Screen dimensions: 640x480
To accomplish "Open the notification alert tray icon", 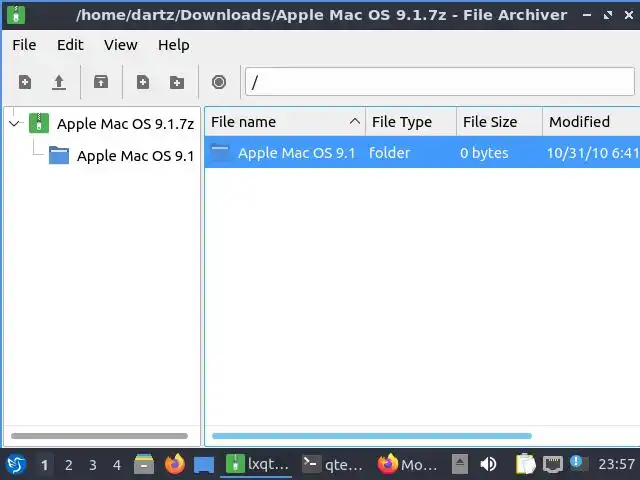I will coord(580,463).
